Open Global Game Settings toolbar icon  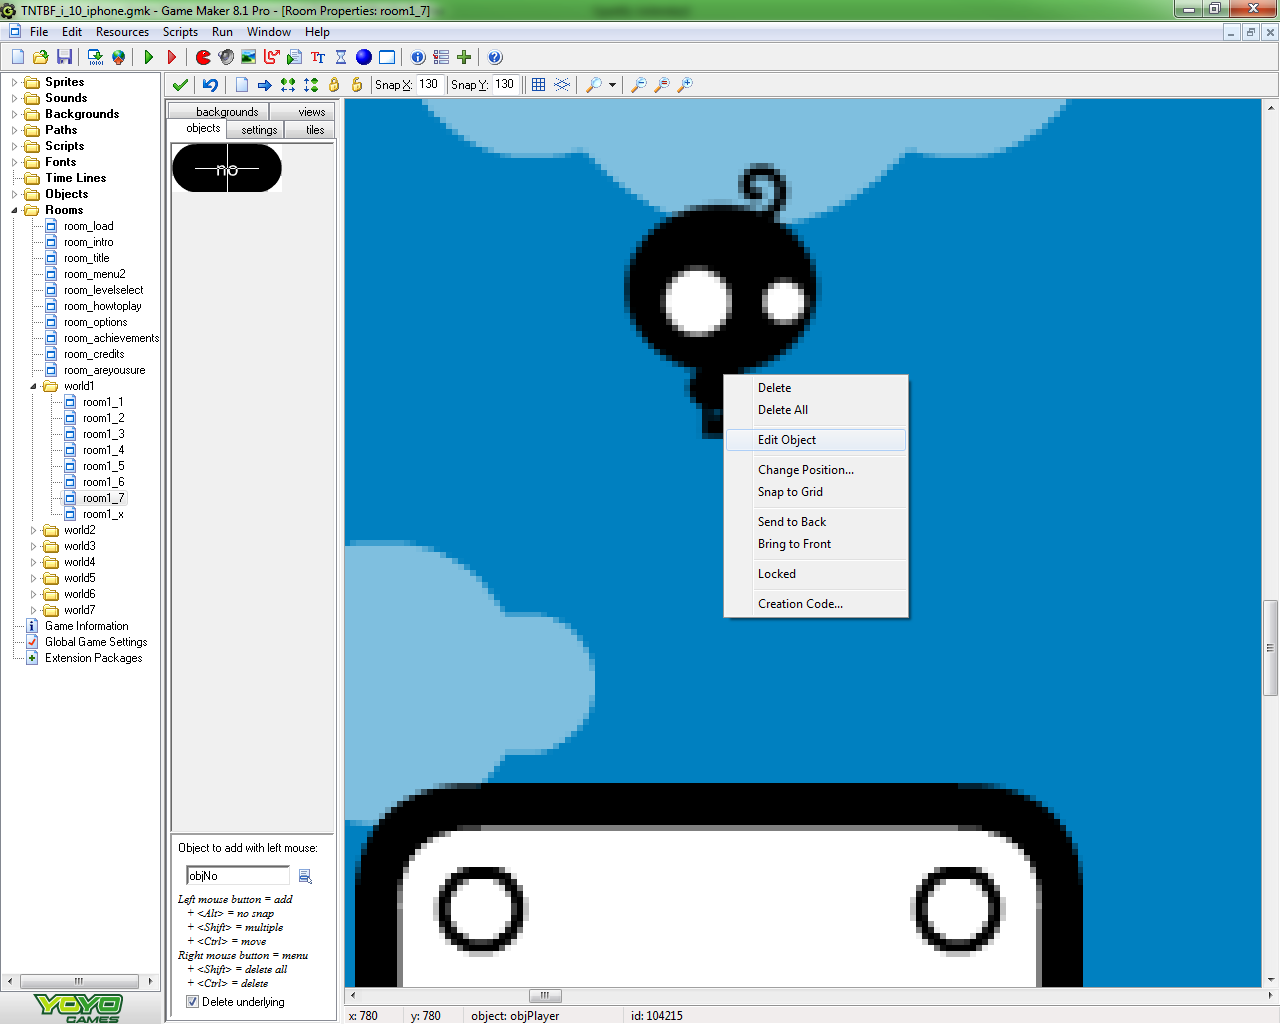tap(441, 57)
